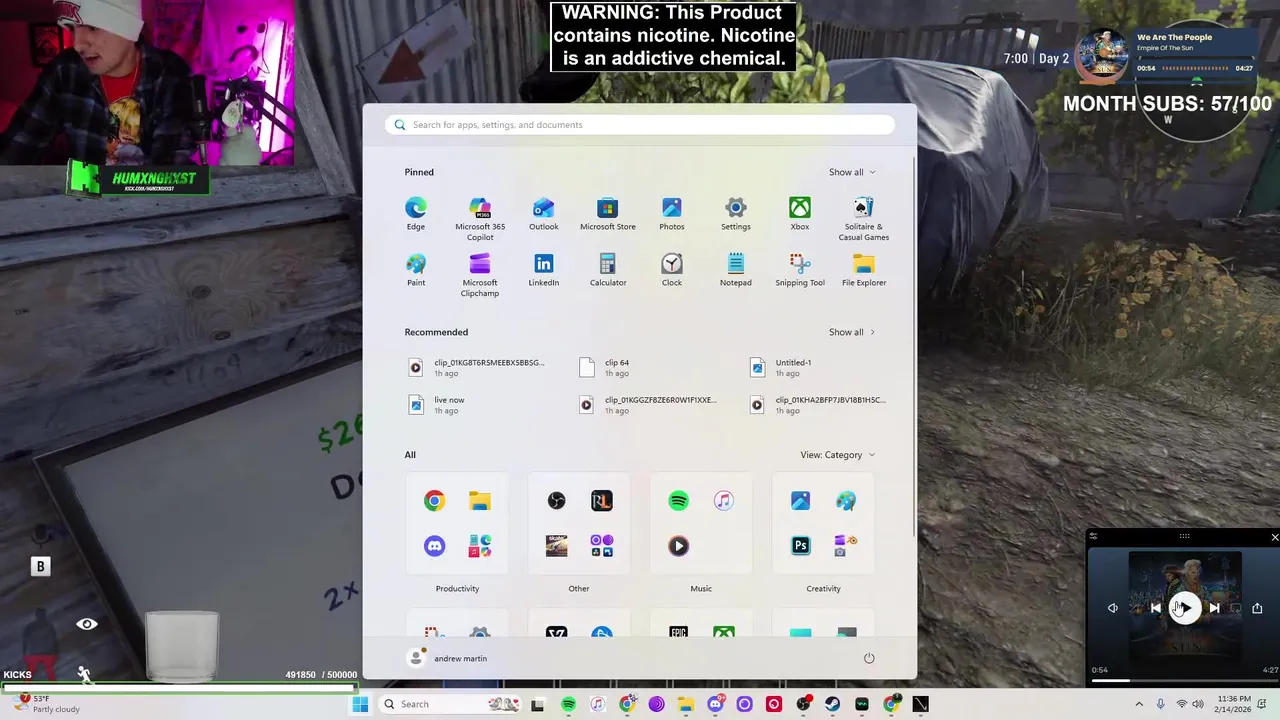This screenshot has height=720, width=1280.
Task: Open Rocket League in Other category
Action: coord(601,501)
